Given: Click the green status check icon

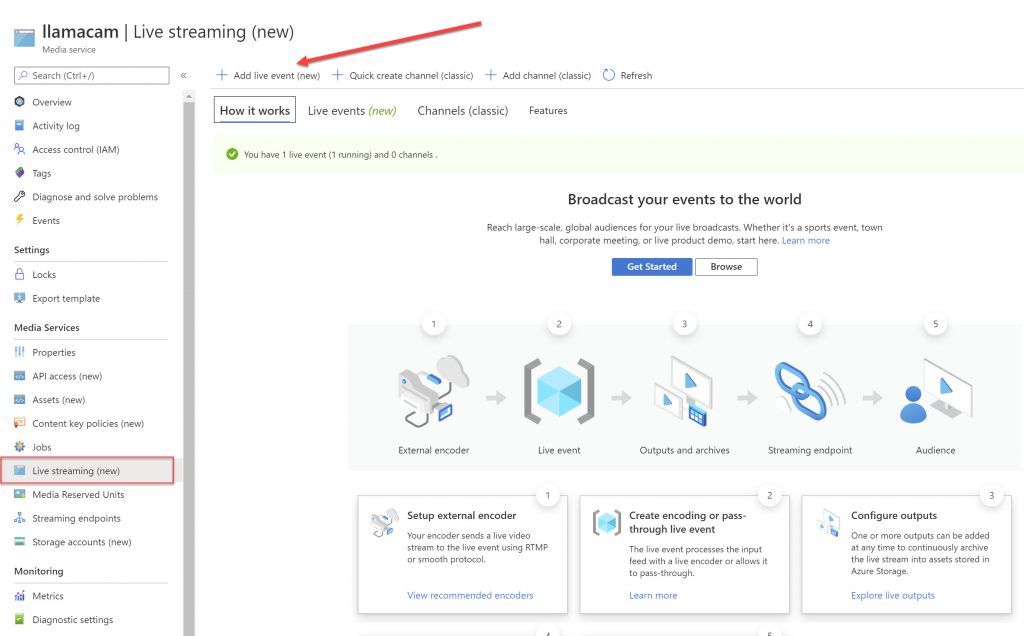Looking at the screenshot, I should pyautogui.click(x=232, y=154).
